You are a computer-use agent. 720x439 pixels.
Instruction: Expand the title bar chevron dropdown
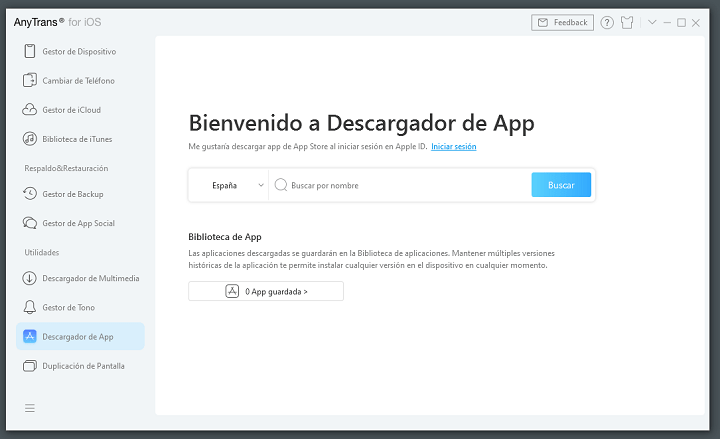[652, 22]
